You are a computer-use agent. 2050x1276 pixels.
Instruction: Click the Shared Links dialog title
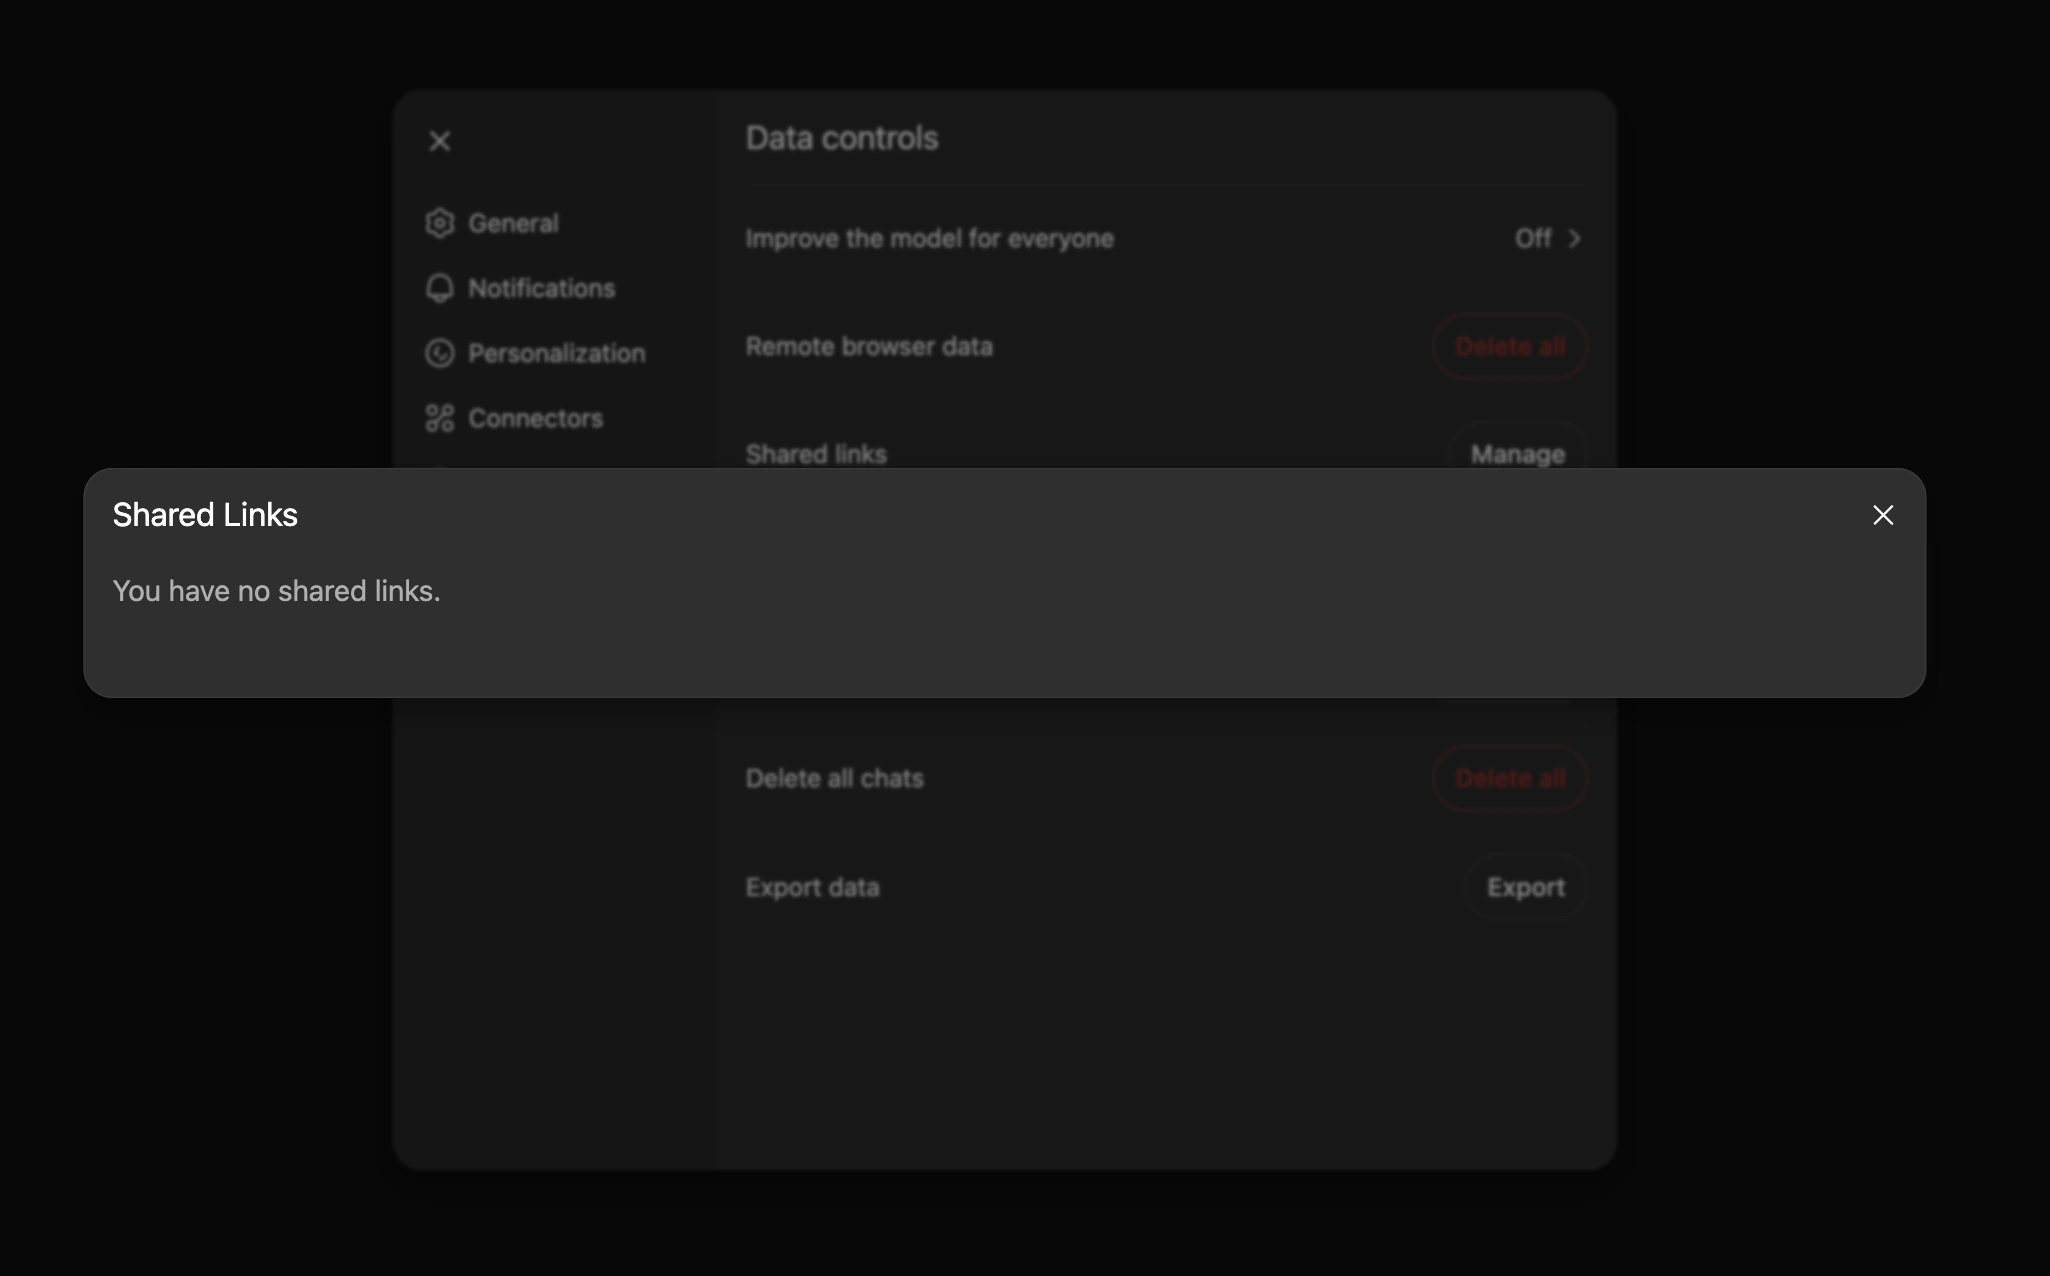coord(205,515)
